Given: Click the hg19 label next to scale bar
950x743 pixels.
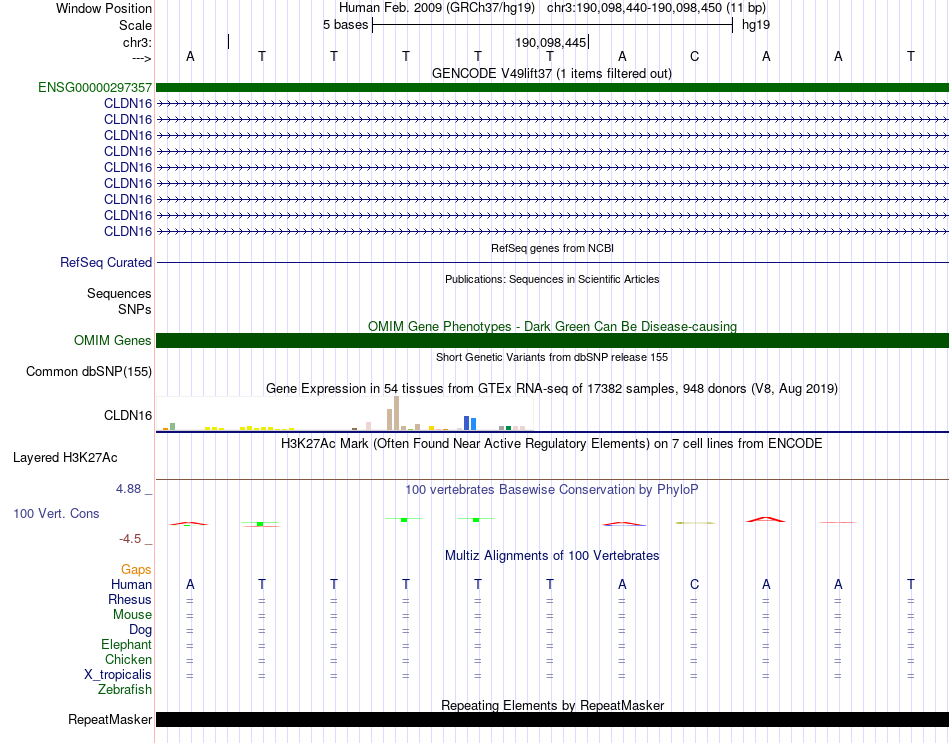Looking at the screenshot, I should pos(756,25).
